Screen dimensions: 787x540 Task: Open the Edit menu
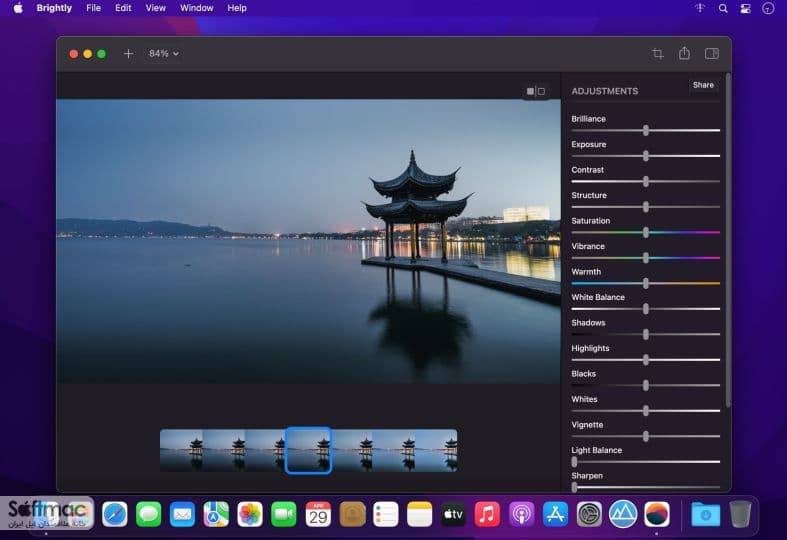point(123,8)
